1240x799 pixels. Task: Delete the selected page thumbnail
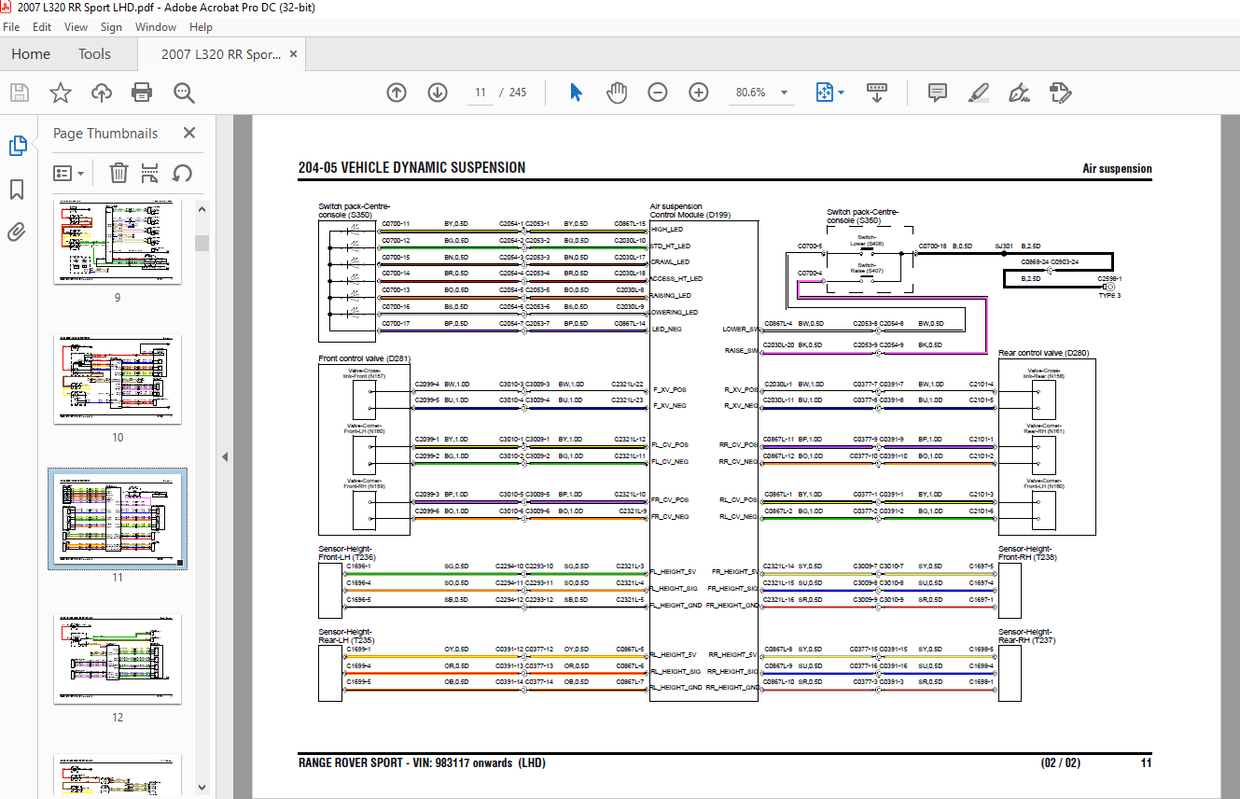coord(118,172)
